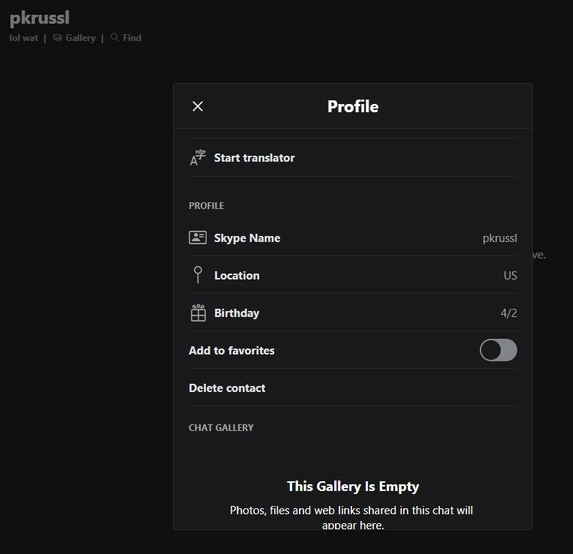Click the Profile panel title
The height and width of the screenshot is (554, 573).
[353, 106]
